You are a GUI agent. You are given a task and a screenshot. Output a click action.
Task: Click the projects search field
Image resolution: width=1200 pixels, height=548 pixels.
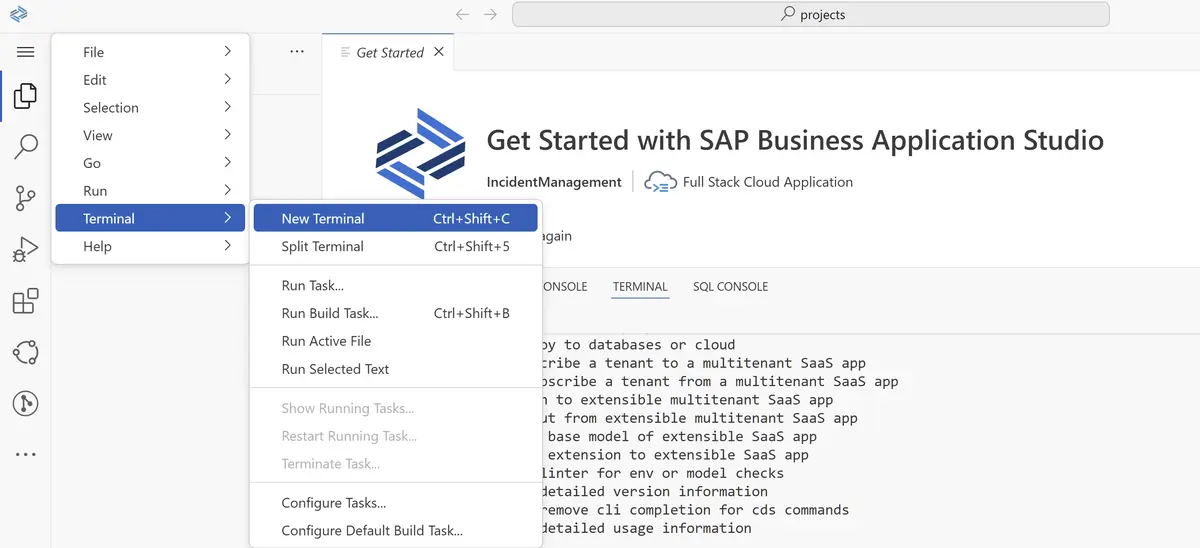click(x=811, y=14)
